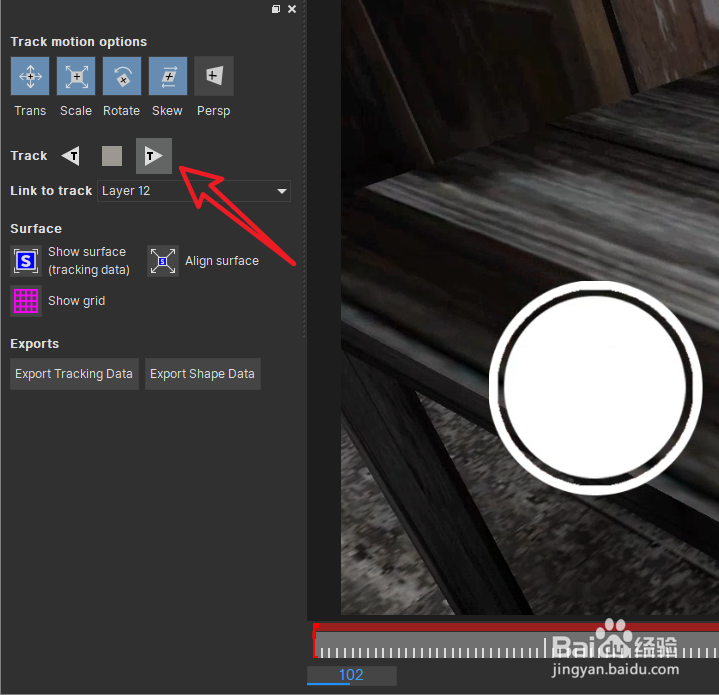The height and width of the screenshot is (695, 719).
Task: Enable Perspective motion tracking option
Action: tap(214, 76)
